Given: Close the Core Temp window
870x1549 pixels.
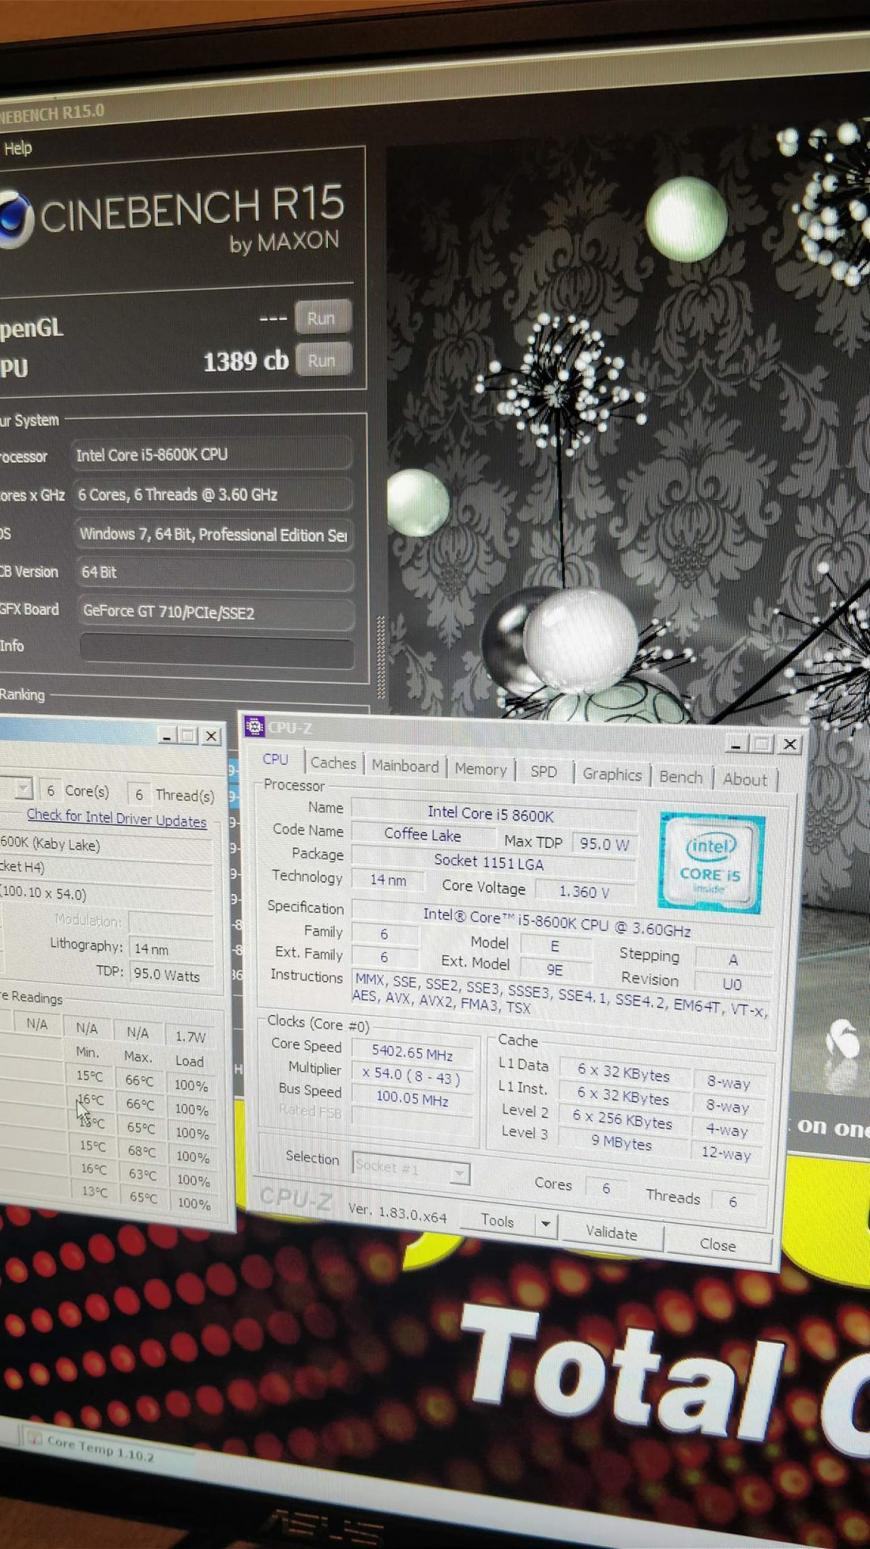Looking at the screenshot, I should tap(211, 736).
